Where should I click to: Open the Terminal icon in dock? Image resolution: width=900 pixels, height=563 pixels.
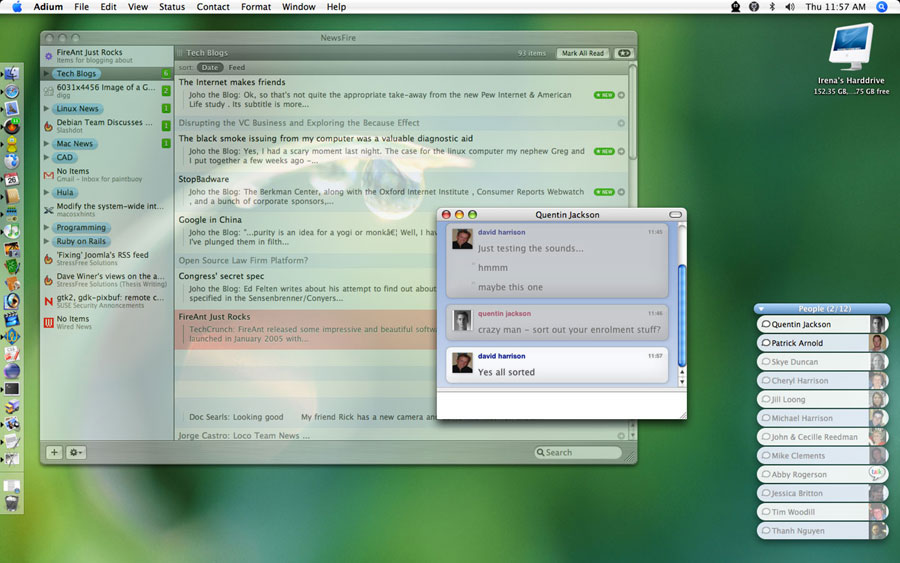point(11,389)
